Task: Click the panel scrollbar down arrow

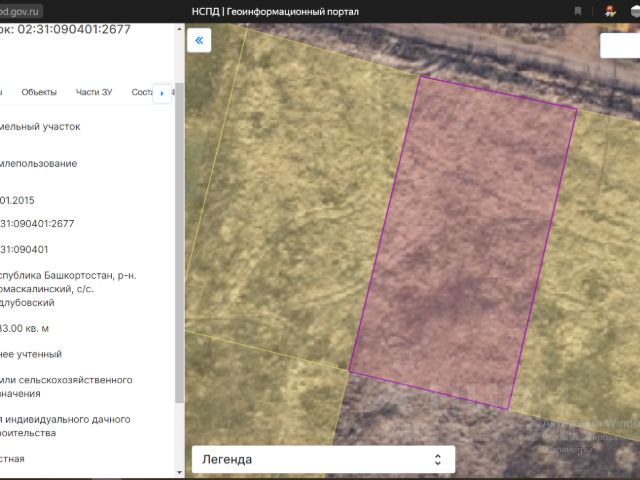Action: pyautogui.click(x=179, y=472)
